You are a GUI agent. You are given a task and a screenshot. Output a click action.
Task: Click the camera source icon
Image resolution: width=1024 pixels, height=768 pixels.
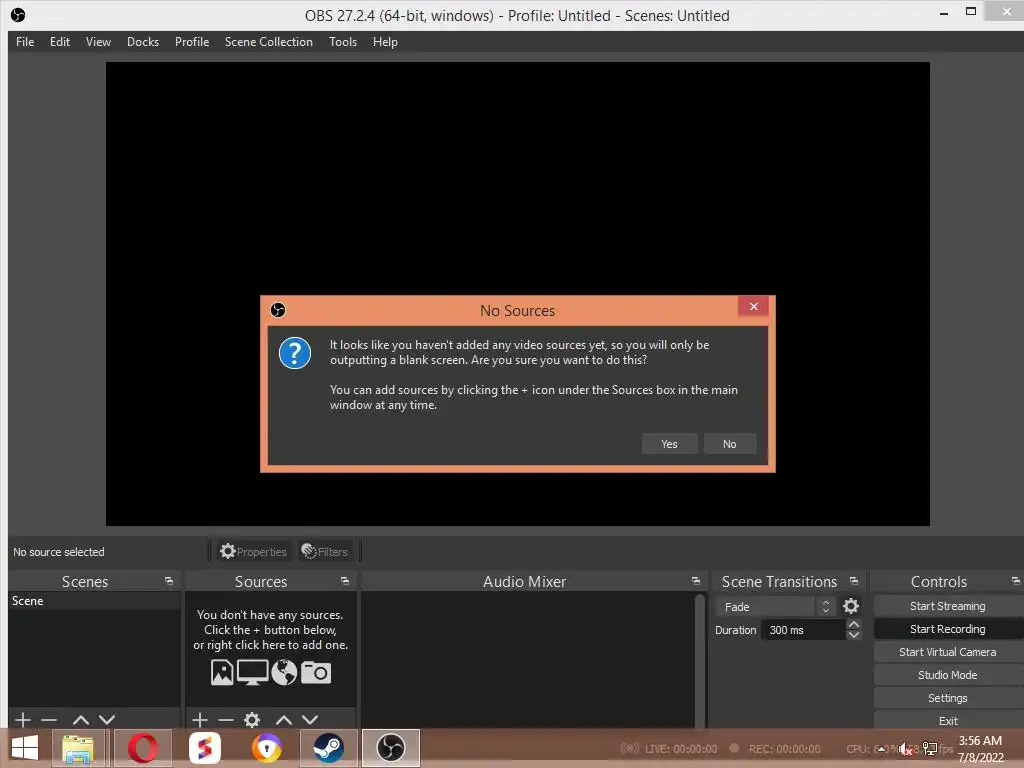pyautogui.click(x=316, y=673)
